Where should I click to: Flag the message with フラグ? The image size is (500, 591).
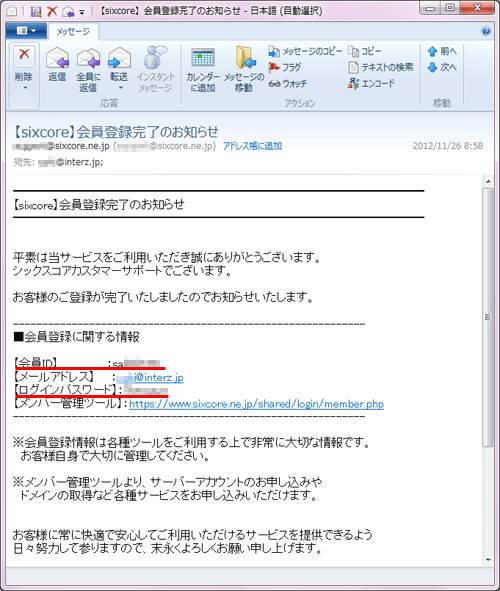click(285, 67)
